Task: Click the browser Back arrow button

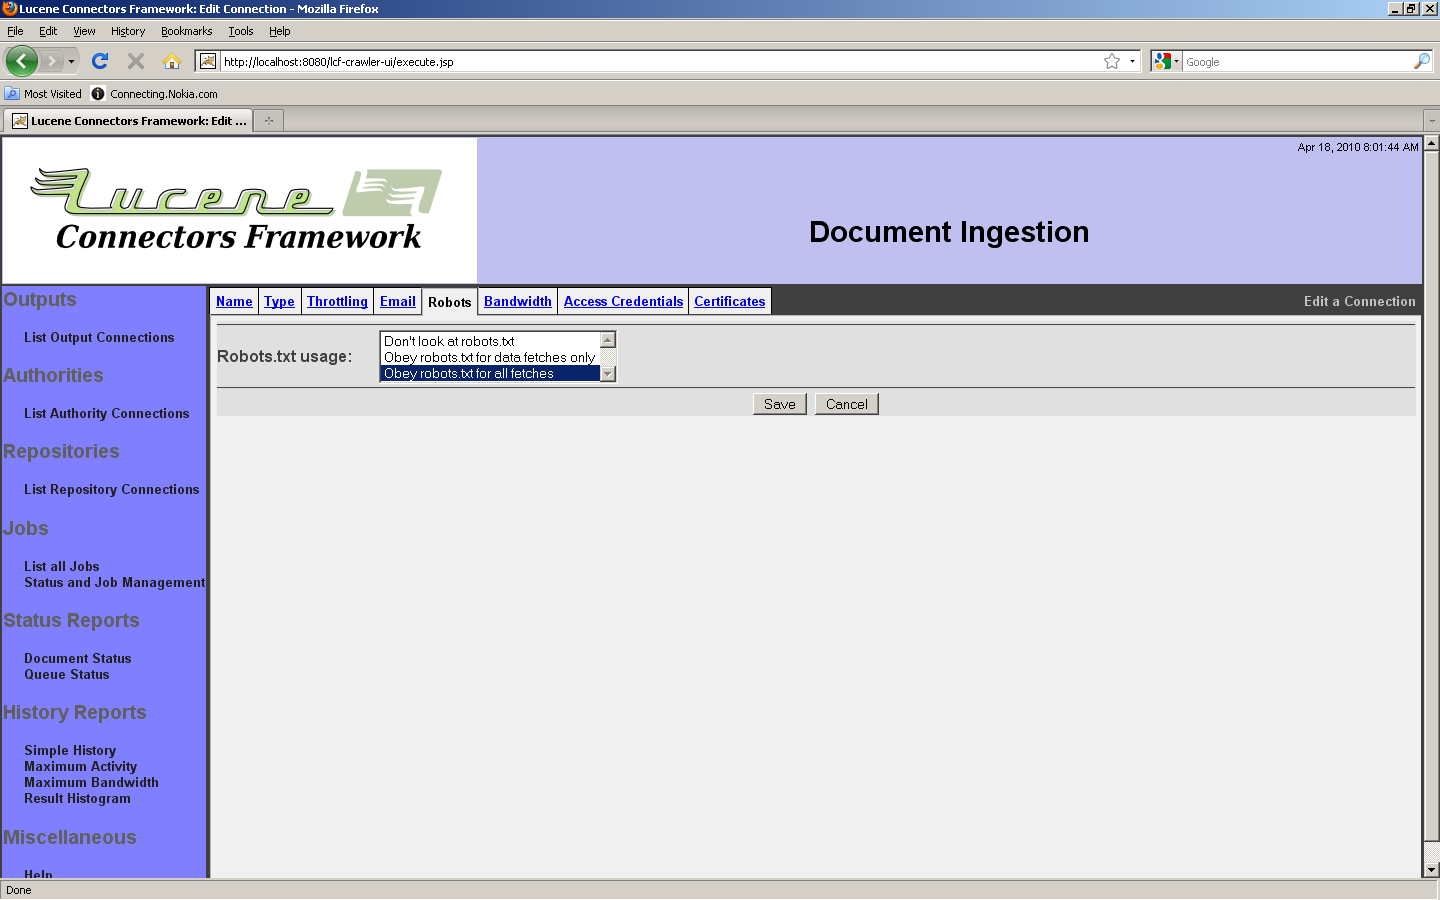Action: 21,61
